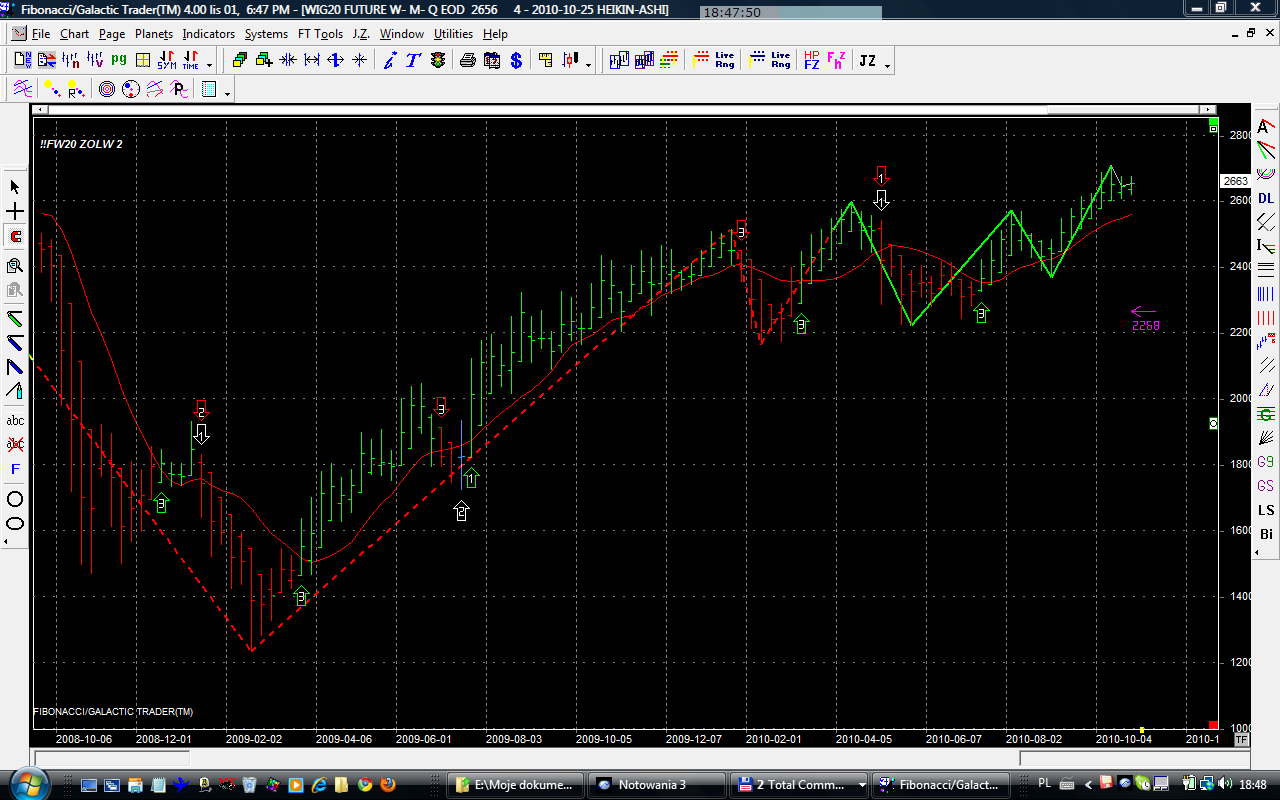Select the blue dollar sign icon

click(x=516, y=61)
